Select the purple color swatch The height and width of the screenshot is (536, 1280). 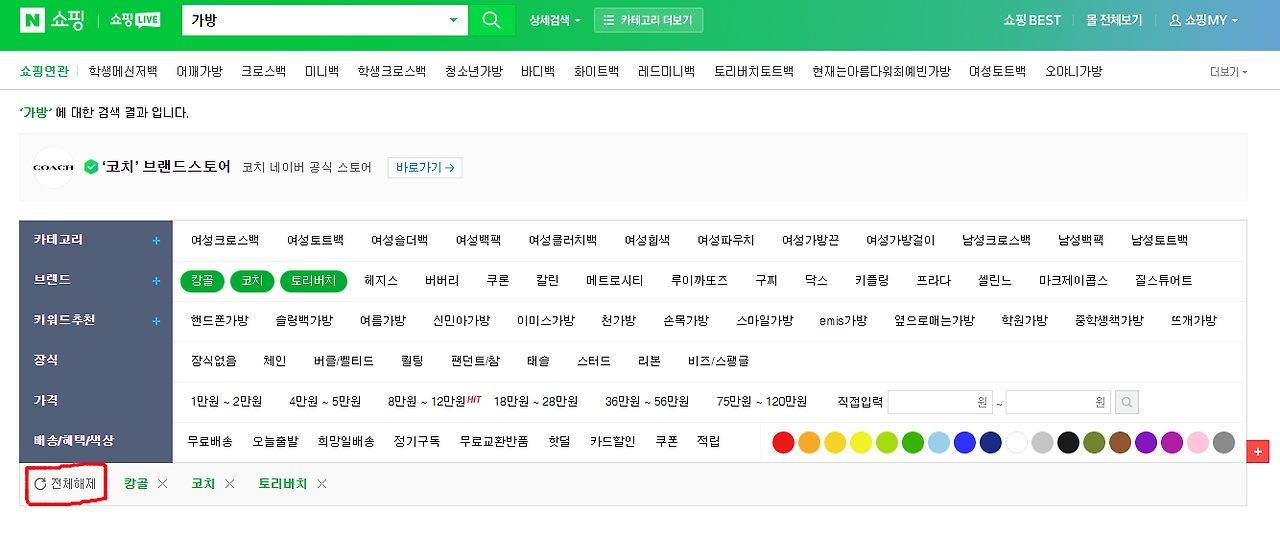click(x=1146, y=443)
